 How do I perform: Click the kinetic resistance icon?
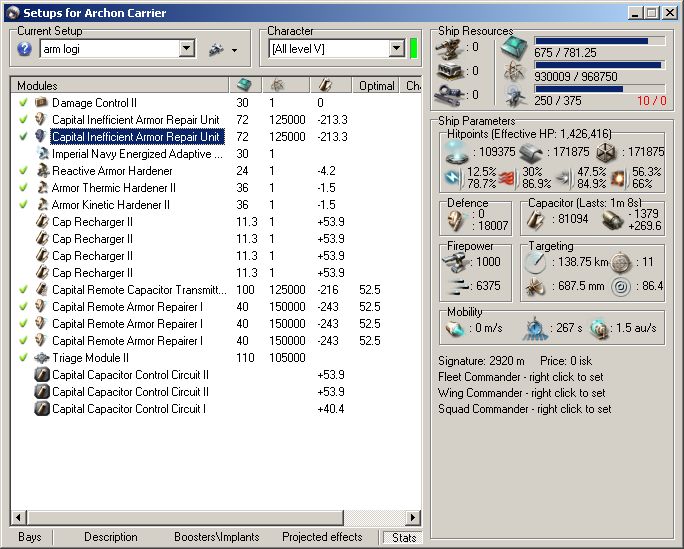click(x=564, y=178)
